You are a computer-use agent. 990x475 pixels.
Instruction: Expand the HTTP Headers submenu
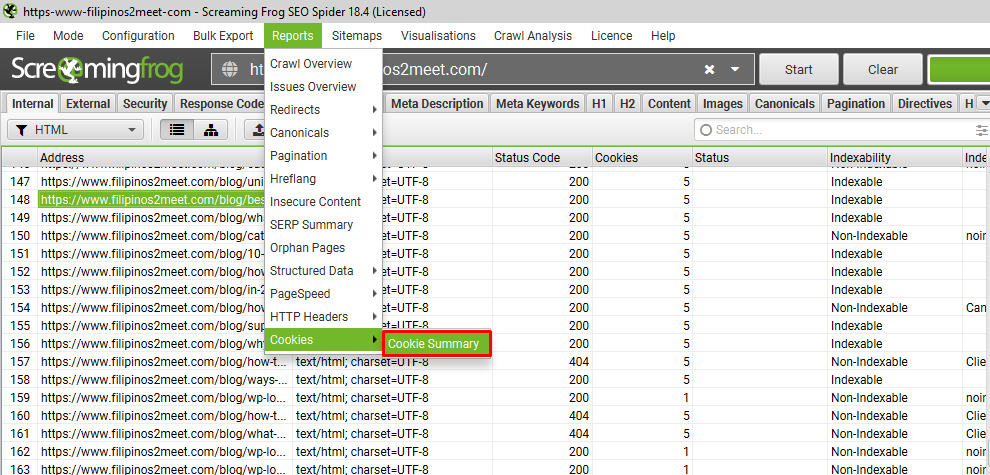[x=323, y=316]
